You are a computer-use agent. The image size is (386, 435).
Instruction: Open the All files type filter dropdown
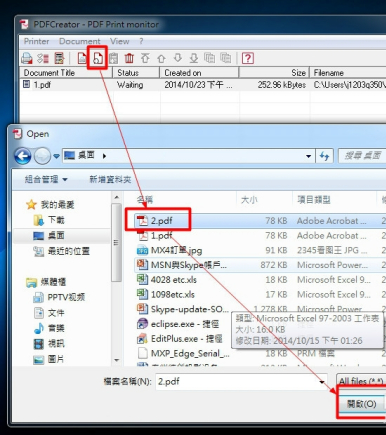coord(361,381)
